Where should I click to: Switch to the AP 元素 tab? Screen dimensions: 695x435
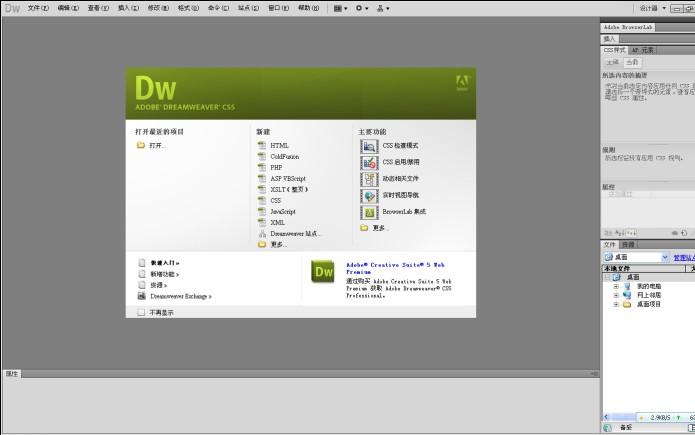643,50
